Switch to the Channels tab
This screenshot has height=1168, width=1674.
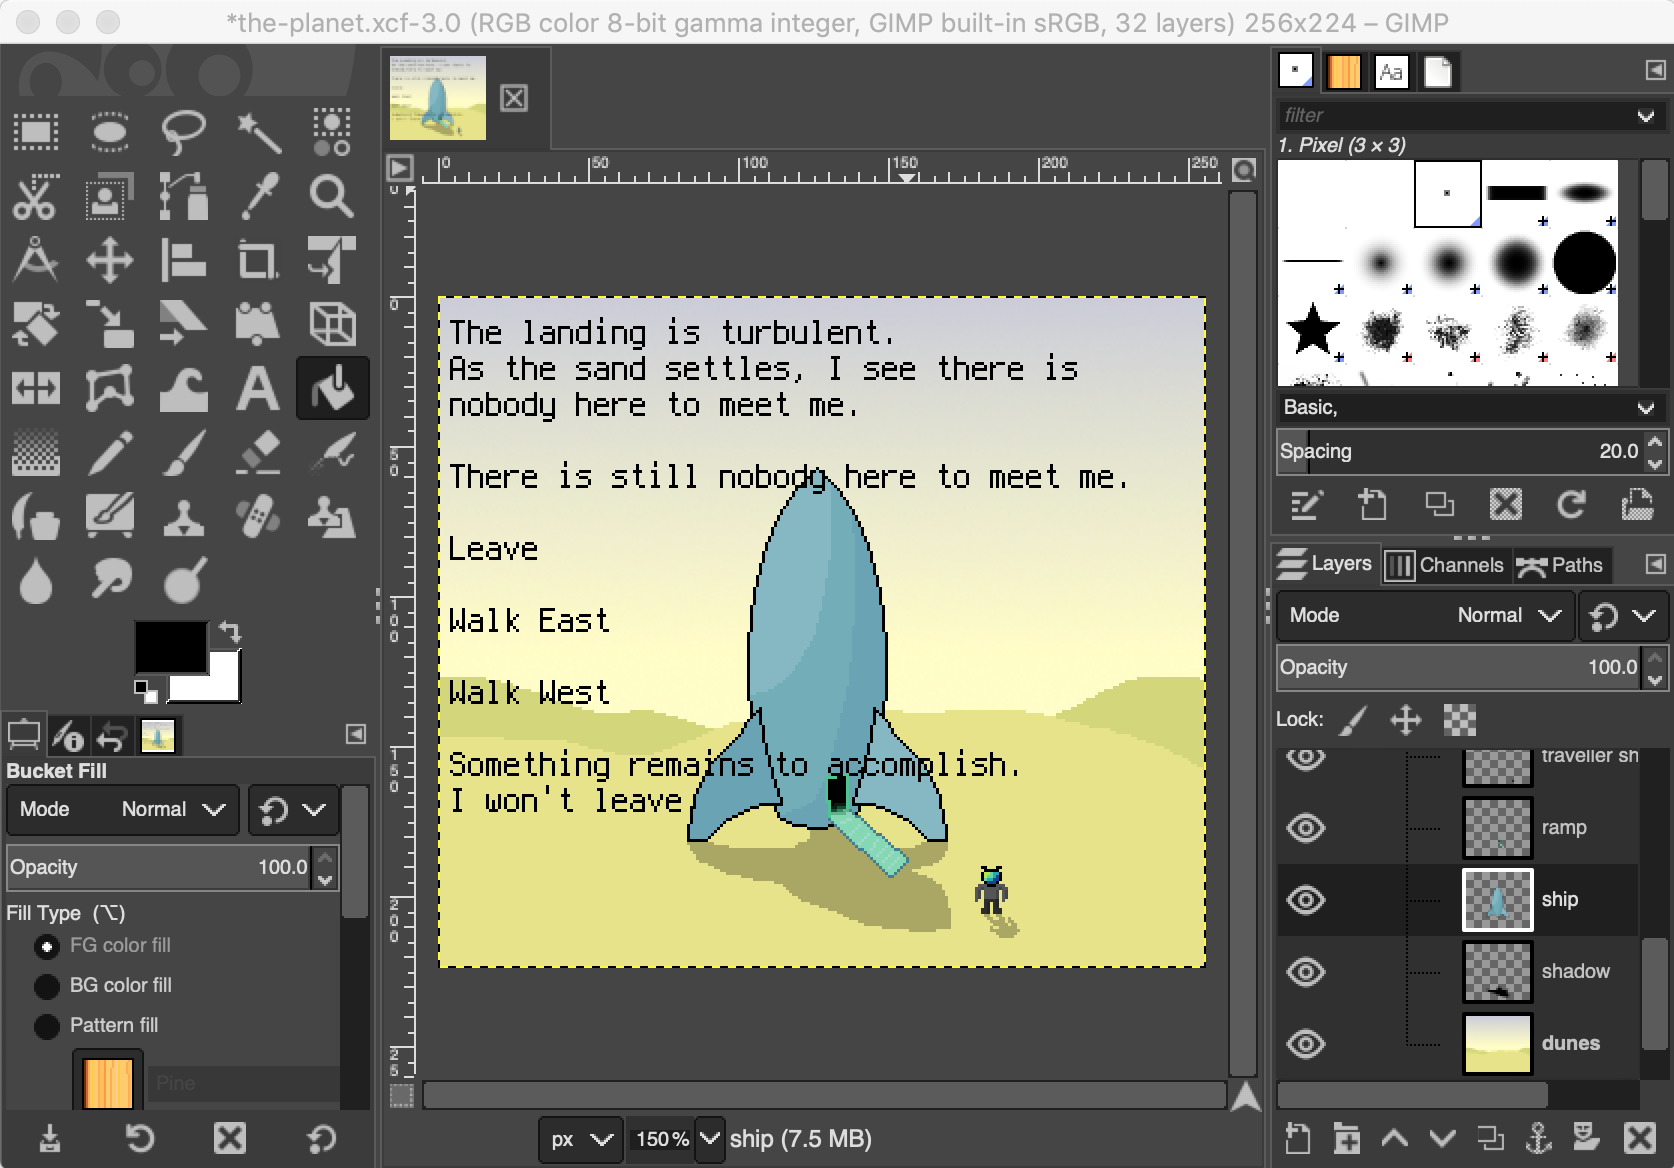1446,565
